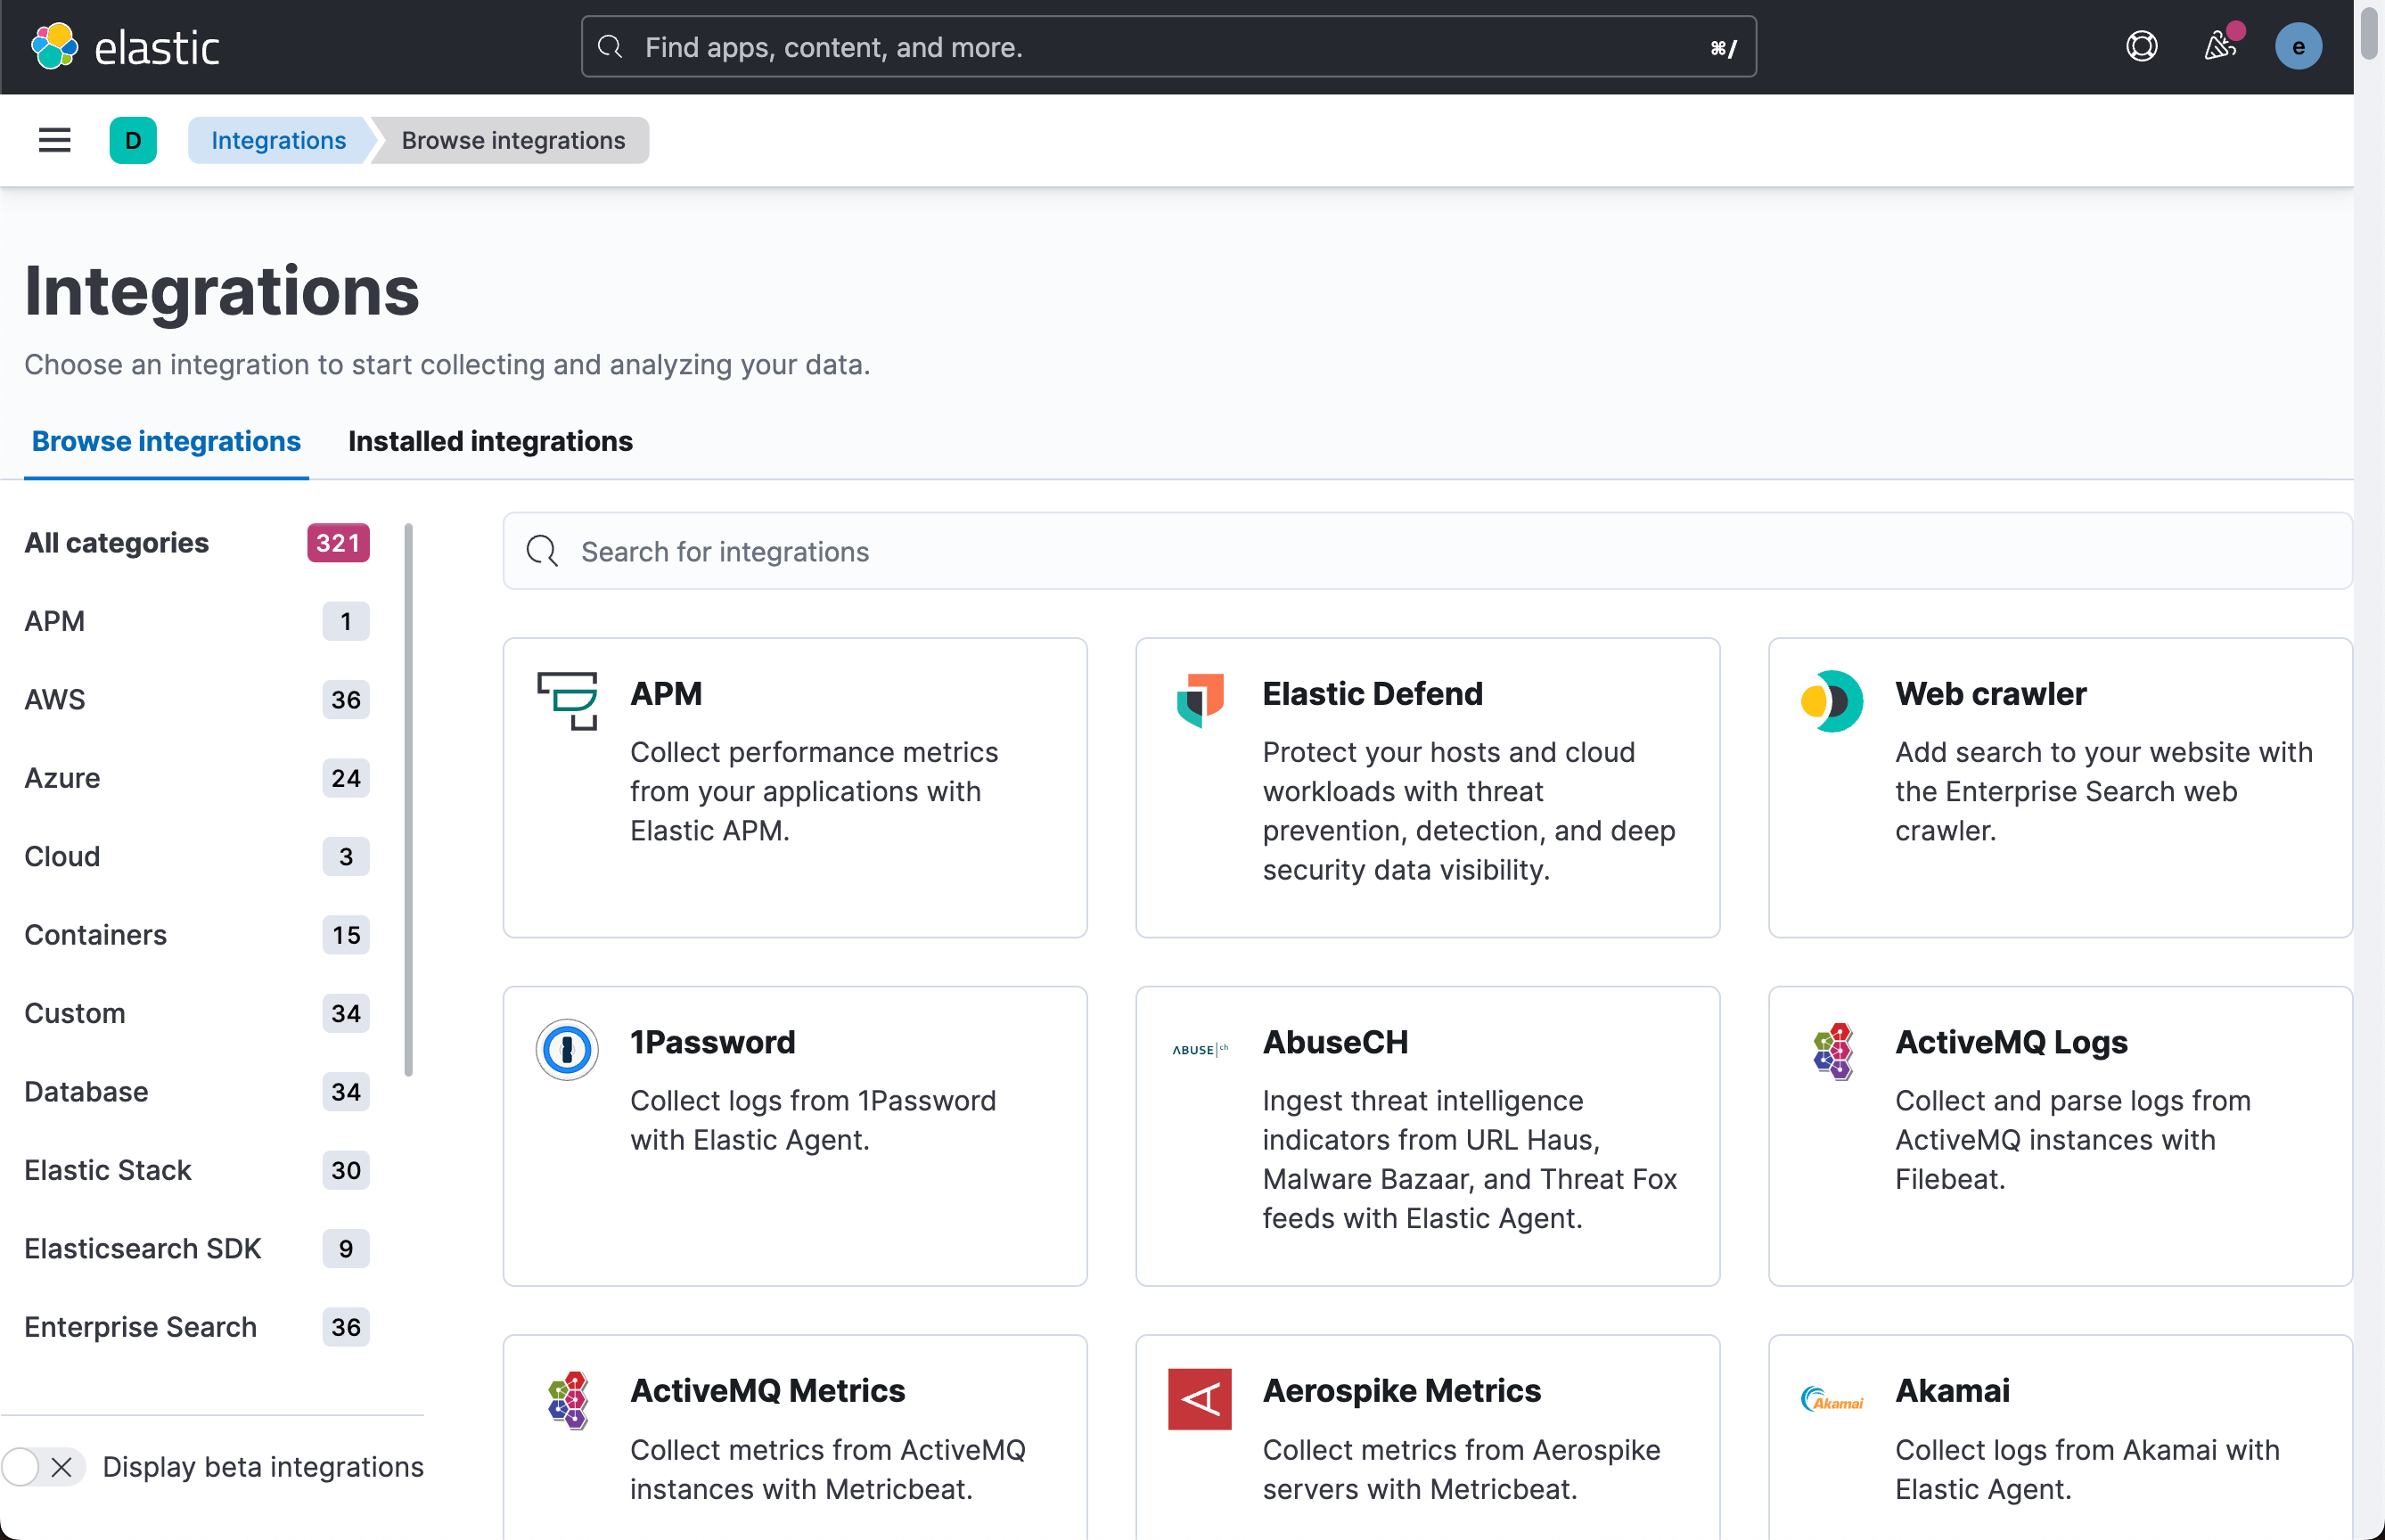Screen dimensions: 2385x1540
Task: Select Browse integrations tab
Action: coord(166,441)
